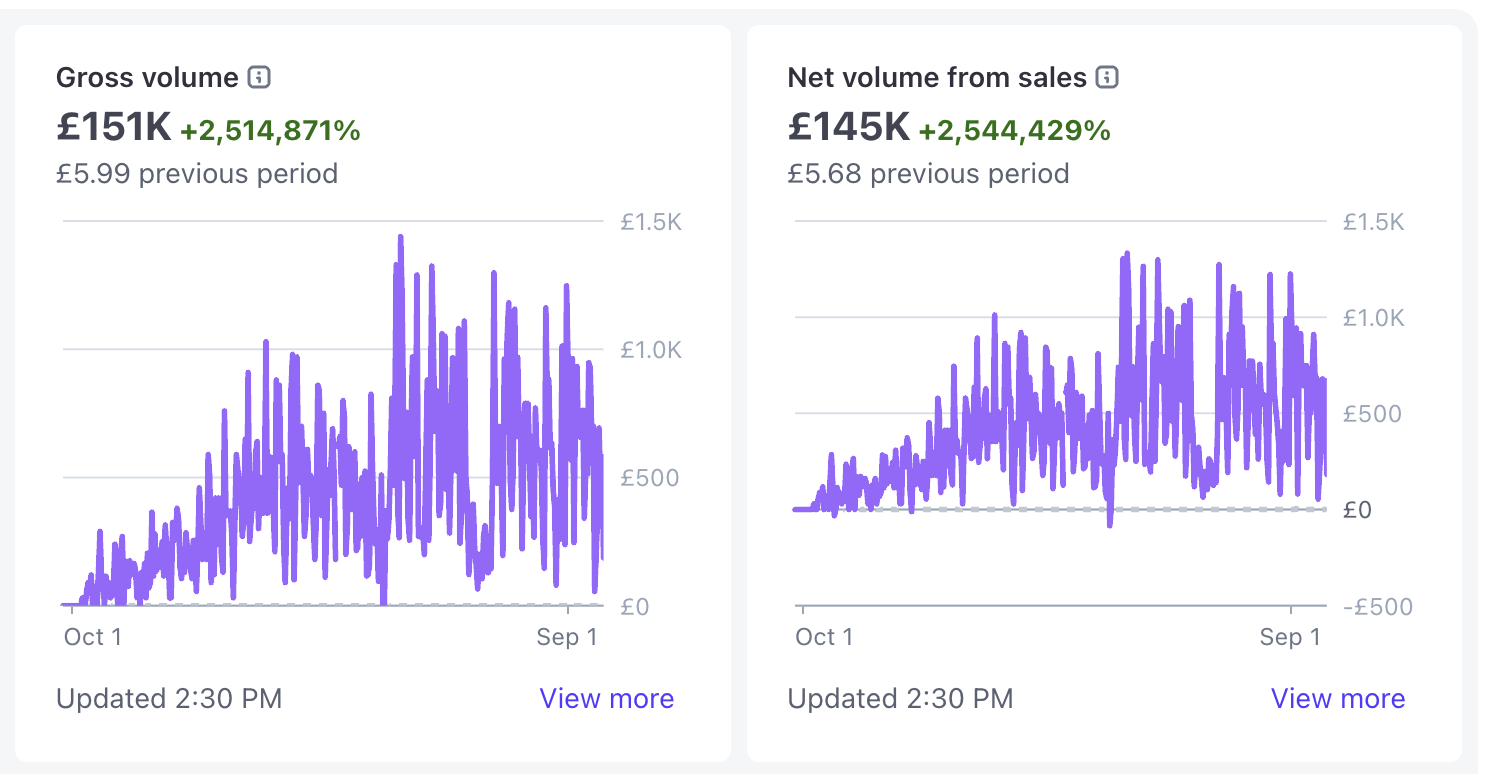Click the Updated 2:30 PM text under Net volume
Image resolution: width=1486 pixels, height=774 pixels.
(x=900, y=698)
